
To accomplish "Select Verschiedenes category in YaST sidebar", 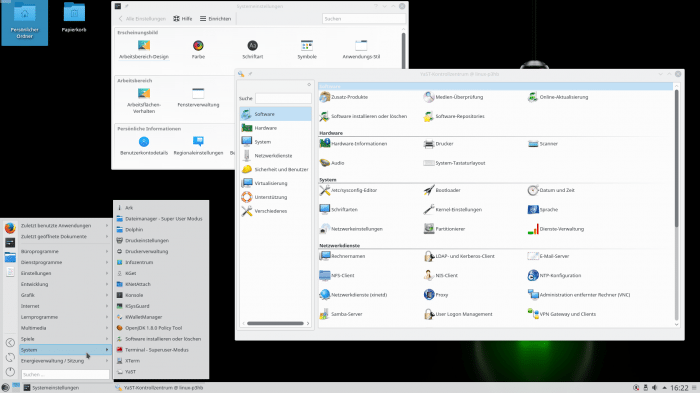I will pos(275,211).
